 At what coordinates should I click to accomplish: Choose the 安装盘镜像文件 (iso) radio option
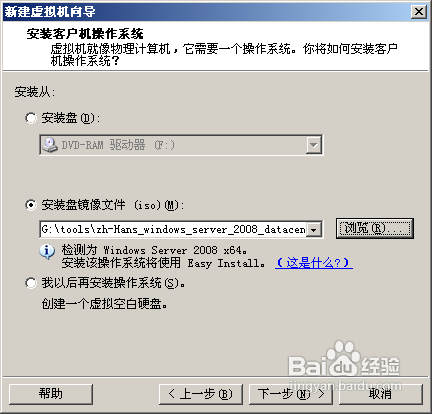pos(31,205)
